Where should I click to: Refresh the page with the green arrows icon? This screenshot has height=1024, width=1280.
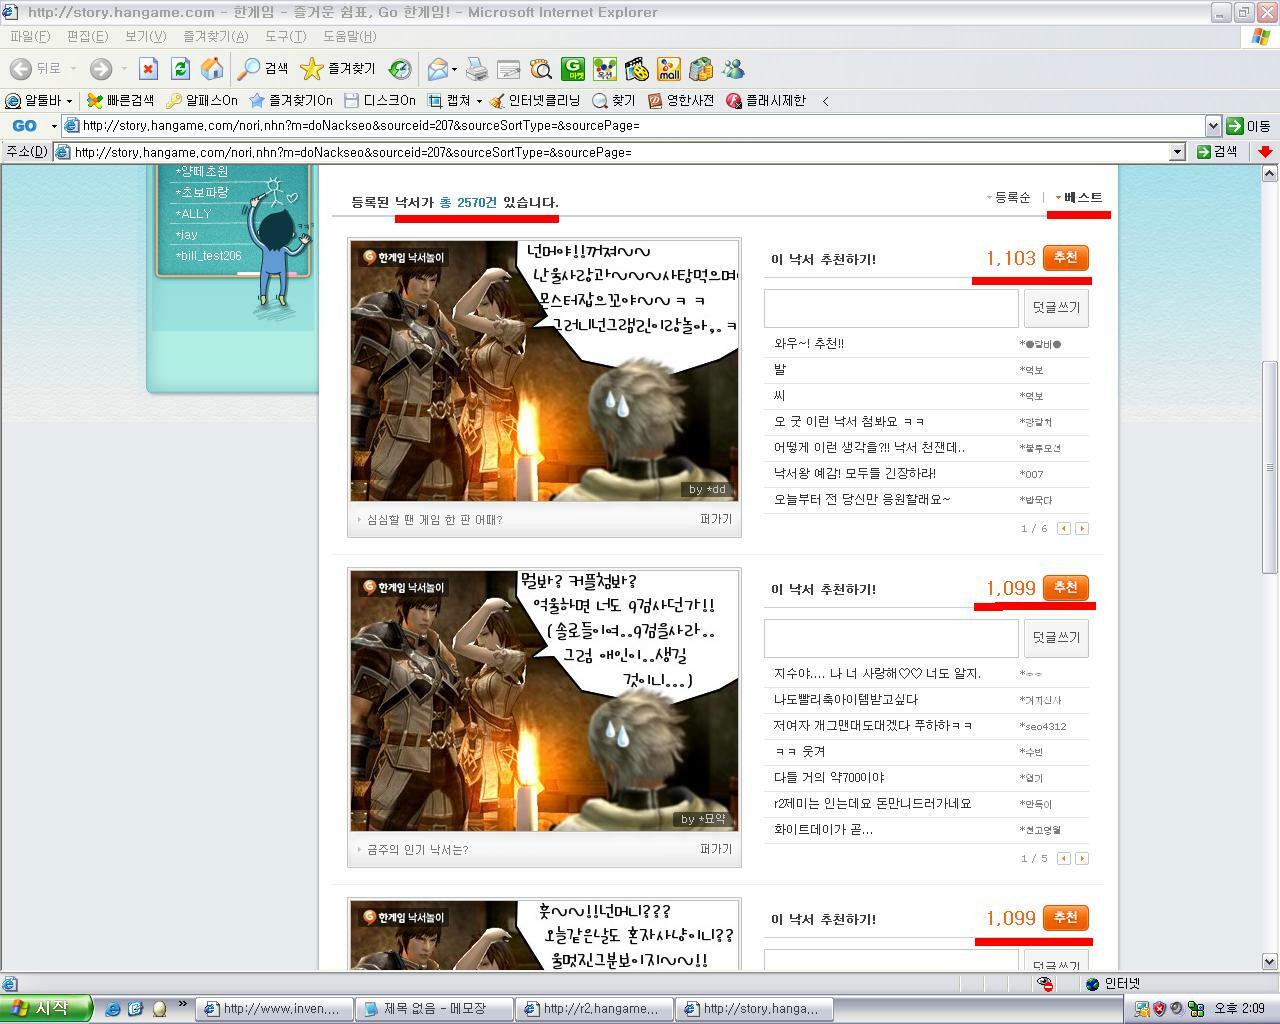[180, 69]
